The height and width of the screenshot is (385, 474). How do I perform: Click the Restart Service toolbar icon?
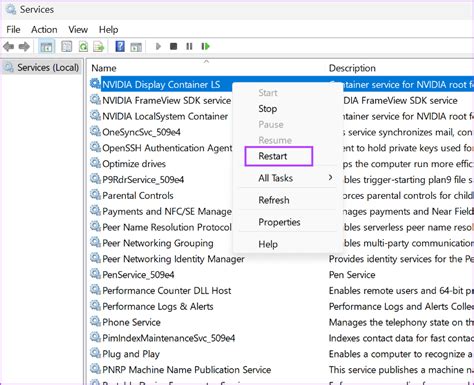(x=205, y=46)
